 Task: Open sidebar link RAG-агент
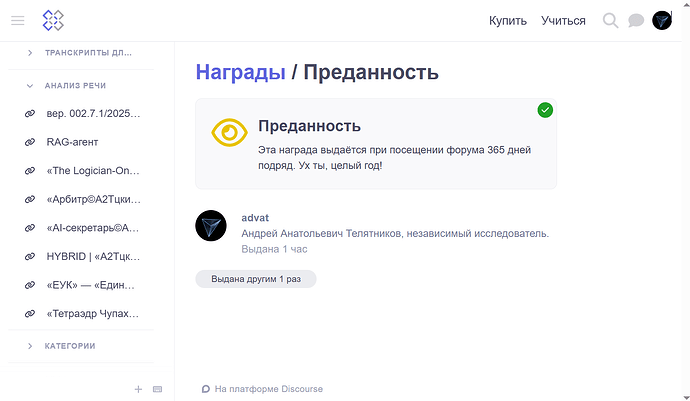pos(72,142)
